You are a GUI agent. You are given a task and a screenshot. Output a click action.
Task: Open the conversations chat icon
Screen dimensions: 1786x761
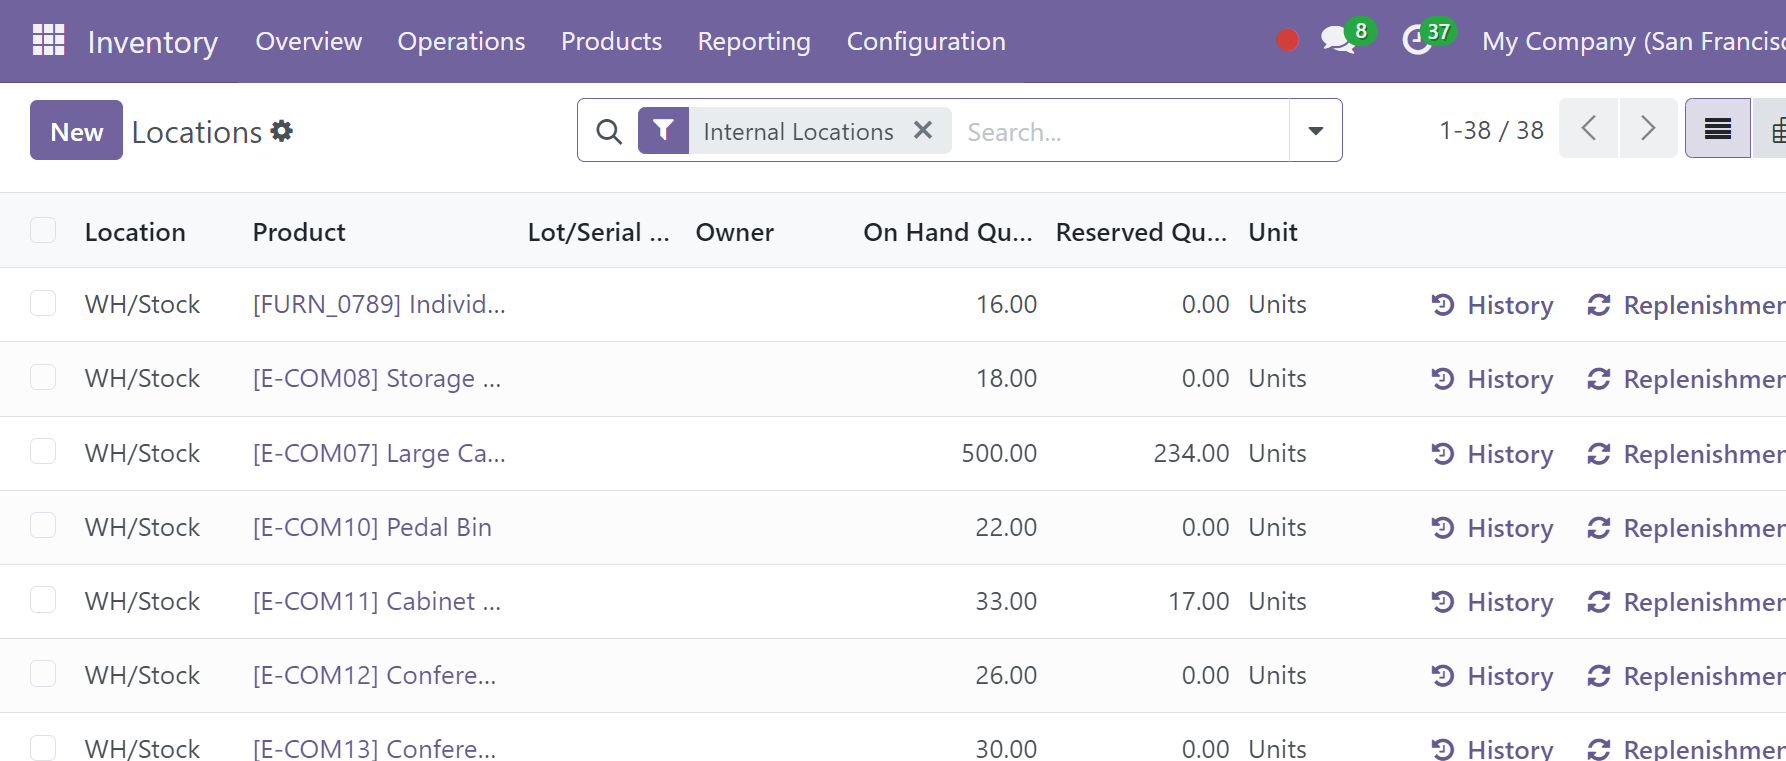(x=1337, y=40)
